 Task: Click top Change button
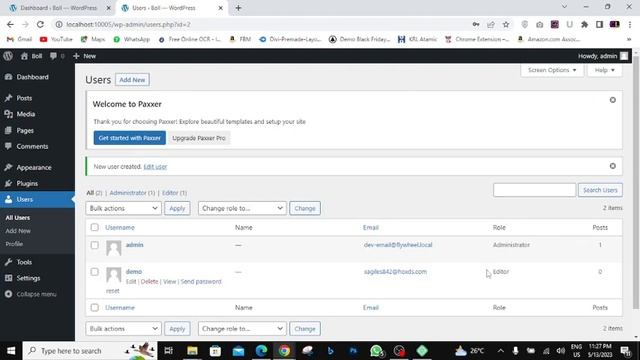point(305,208)
